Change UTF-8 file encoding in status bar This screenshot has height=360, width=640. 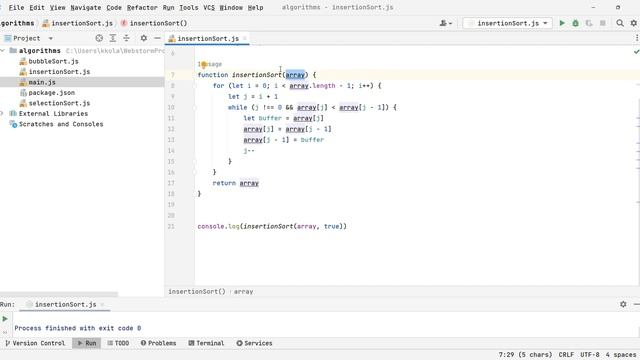(x=590, y=355)
